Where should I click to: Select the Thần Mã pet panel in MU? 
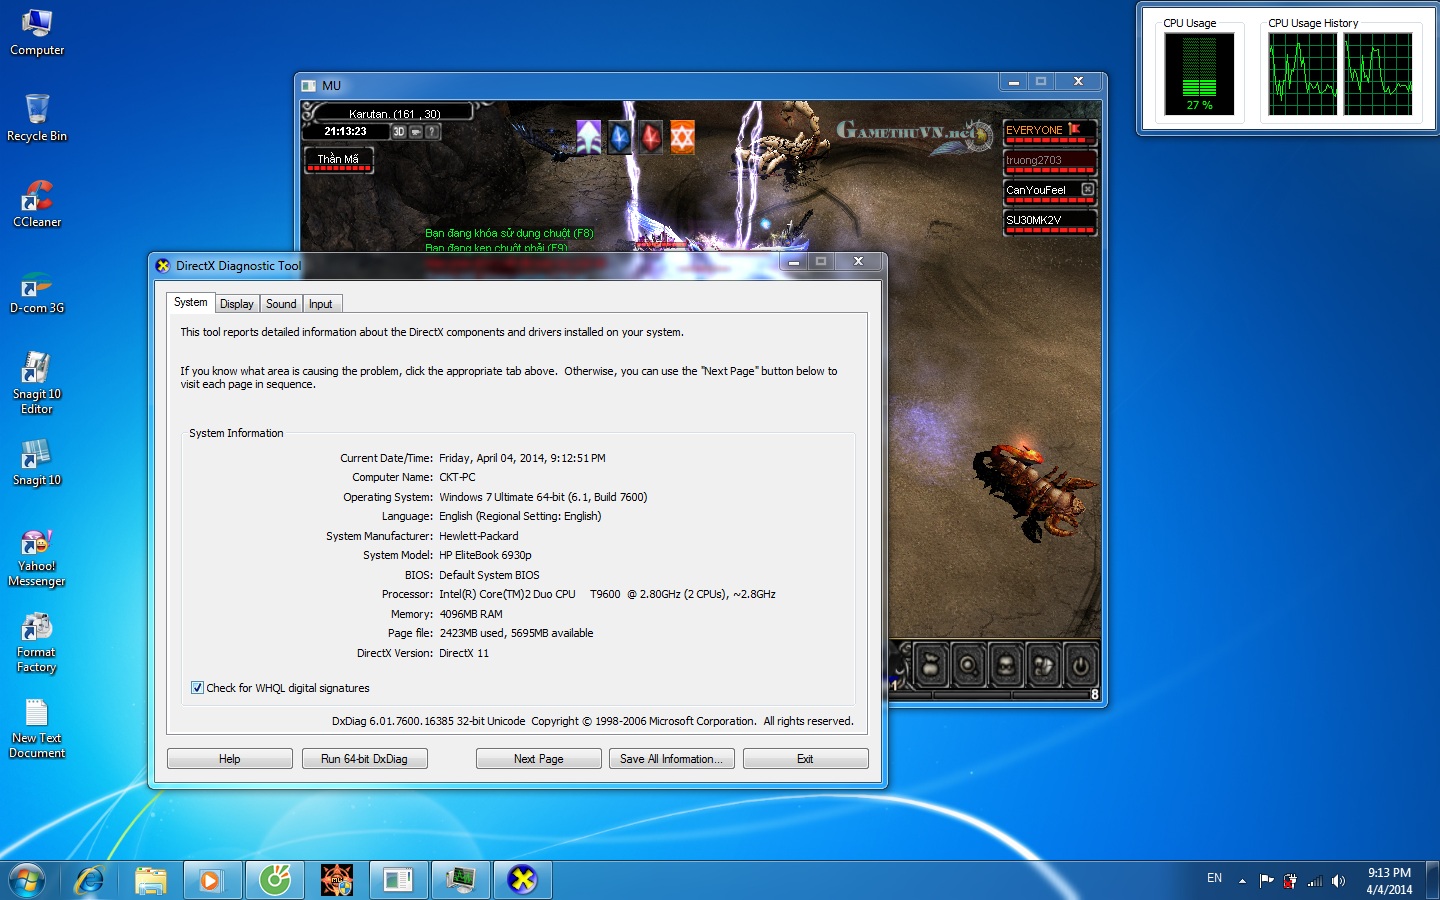coord(339,160)
